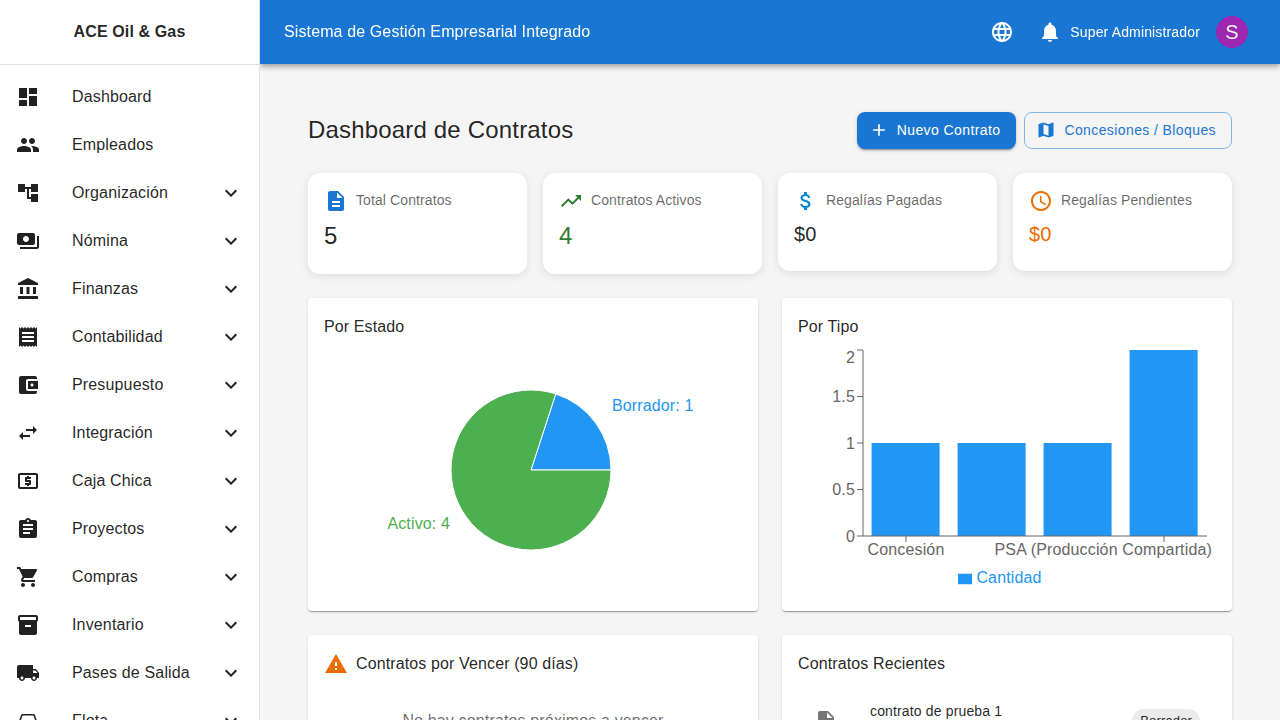Click the Compras shopping cart icon

[28, 576]
